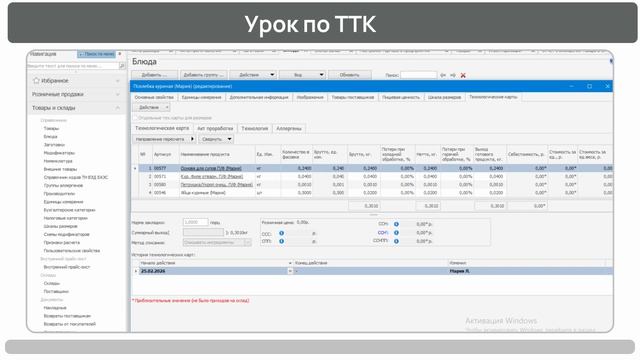Screen dimensions: 640x360
Task: Open the Товары поставщиков tab
Action: point(353,97)
